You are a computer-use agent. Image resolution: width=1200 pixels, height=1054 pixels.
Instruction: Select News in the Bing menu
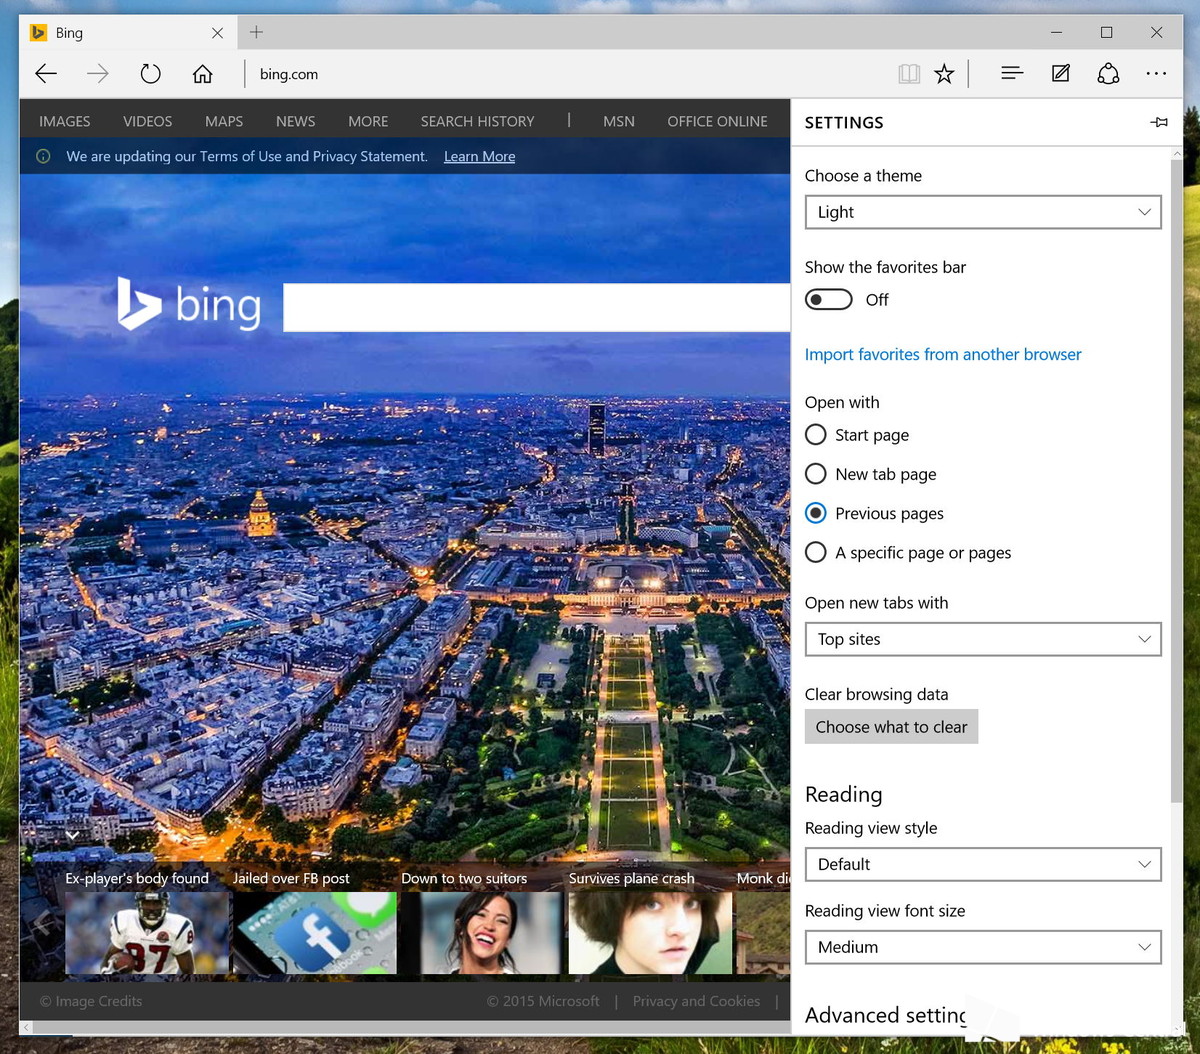(x=296, y=121)
